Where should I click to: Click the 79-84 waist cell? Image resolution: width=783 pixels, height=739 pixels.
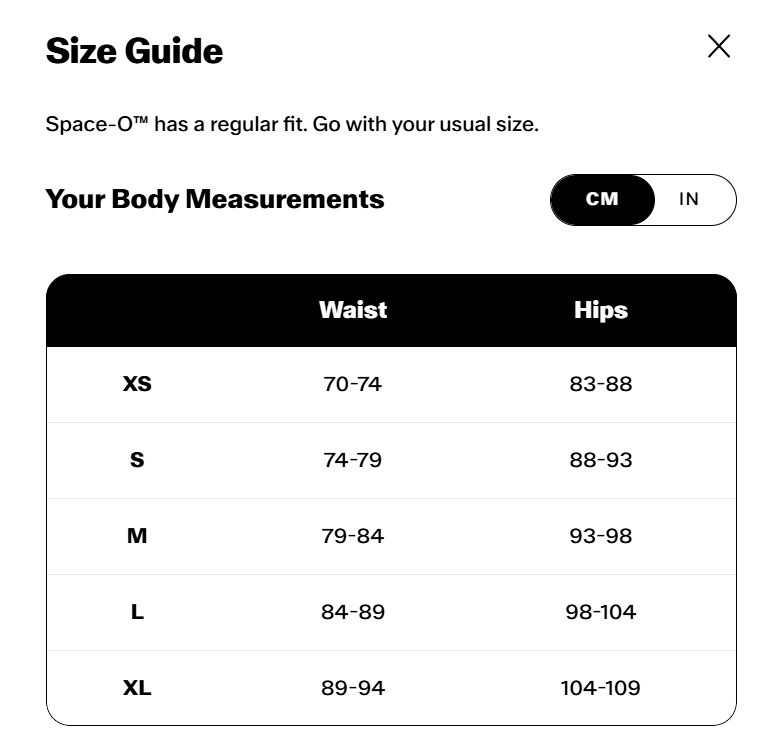[x=353, y=536]
